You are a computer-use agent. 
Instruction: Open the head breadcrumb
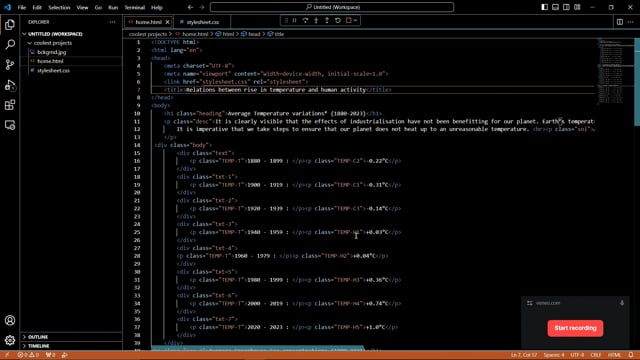coord(251,34)
